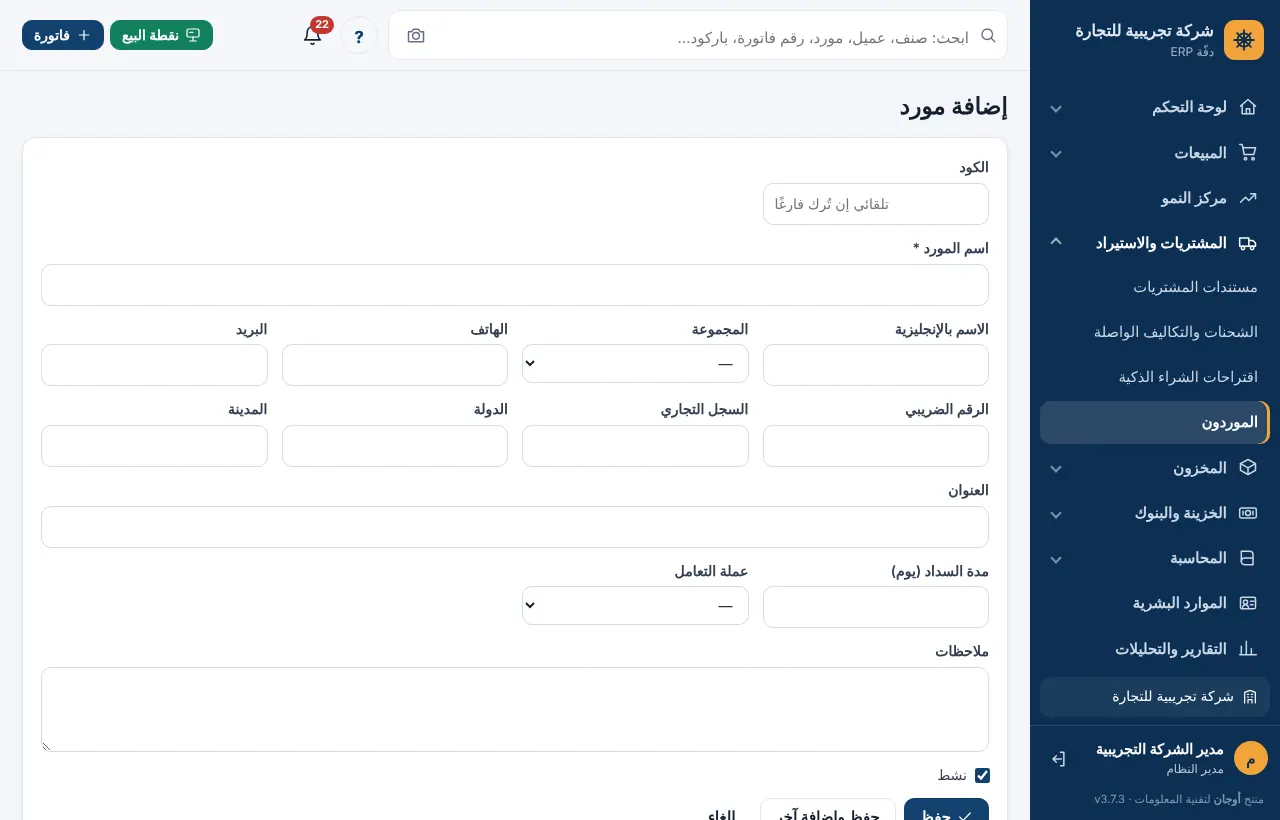
Task: Open the المجموعة group dropdown
Action: pos(635,364)
